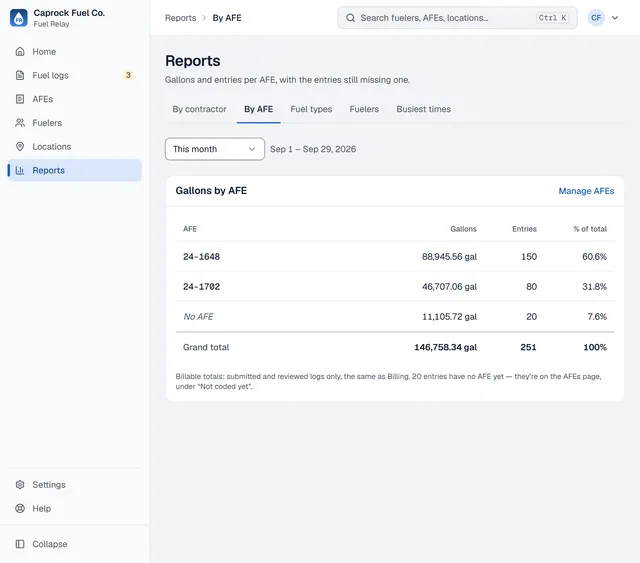Click the Collapse sidebar panel icon
The height and width of the screenshot is (563, 640).
tap(20, 544)
